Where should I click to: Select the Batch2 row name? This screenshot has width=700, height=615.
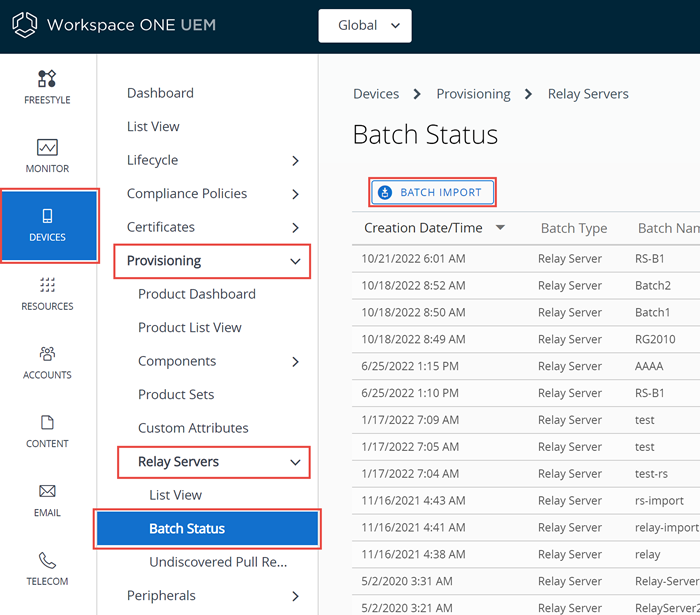pyautogui.click(x=653, y=285)
